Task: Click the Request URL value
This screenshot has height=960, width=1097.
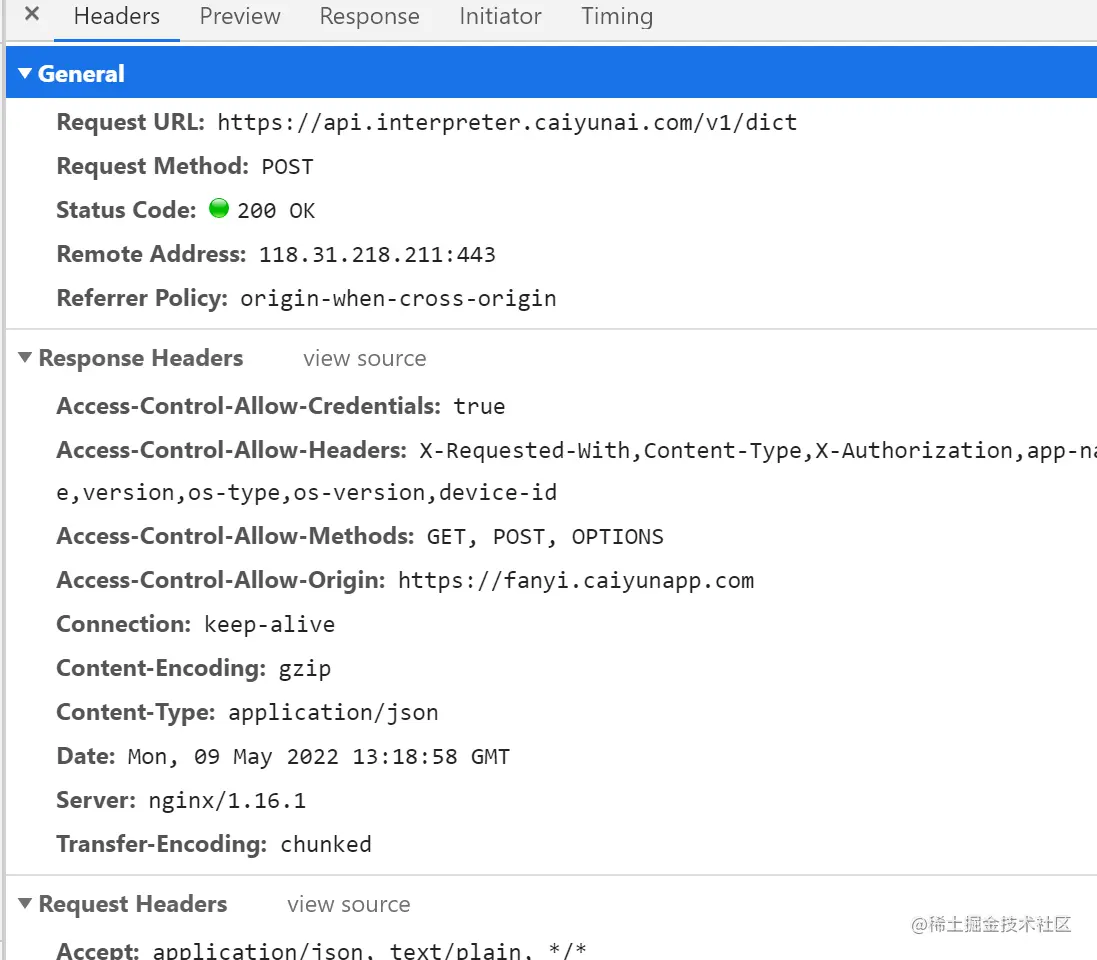Action: [507, 123]
